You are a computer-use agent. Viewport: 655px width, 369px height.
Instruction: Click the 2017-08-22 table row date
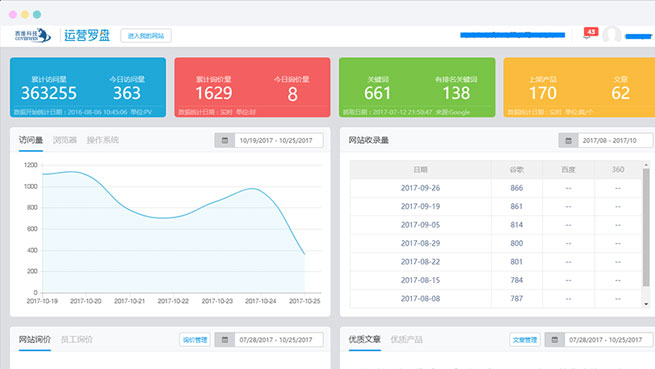point(420,262)
